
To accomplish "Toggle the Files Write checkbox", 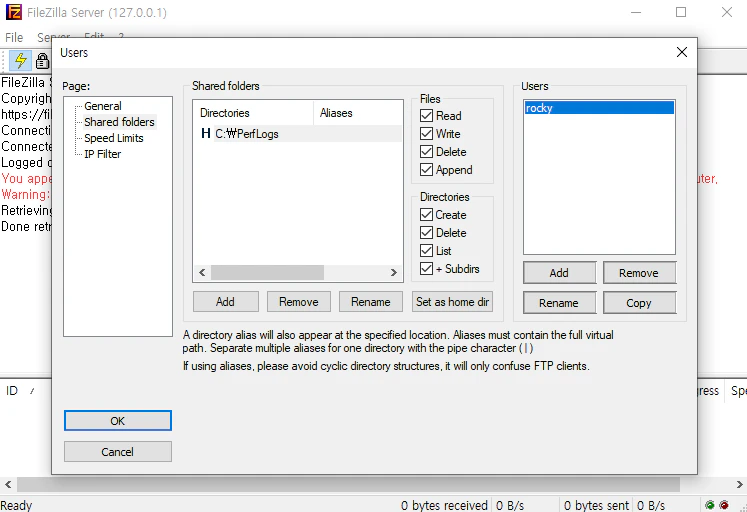I will coord(426,134).
